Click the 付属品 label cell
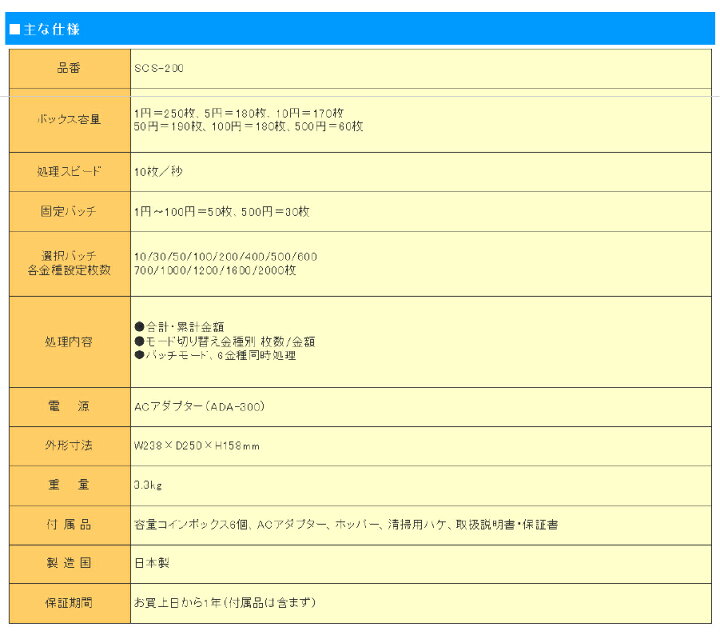Screen dimensions: 720x635 [x=70, y=525]
